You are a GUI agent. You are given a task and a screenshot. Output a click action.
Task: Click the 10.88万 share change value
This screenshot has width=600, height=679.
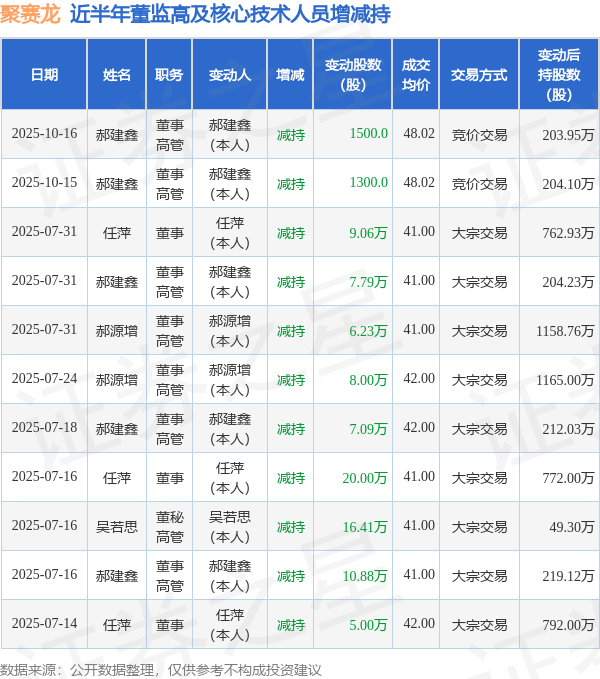pos(365,576)
